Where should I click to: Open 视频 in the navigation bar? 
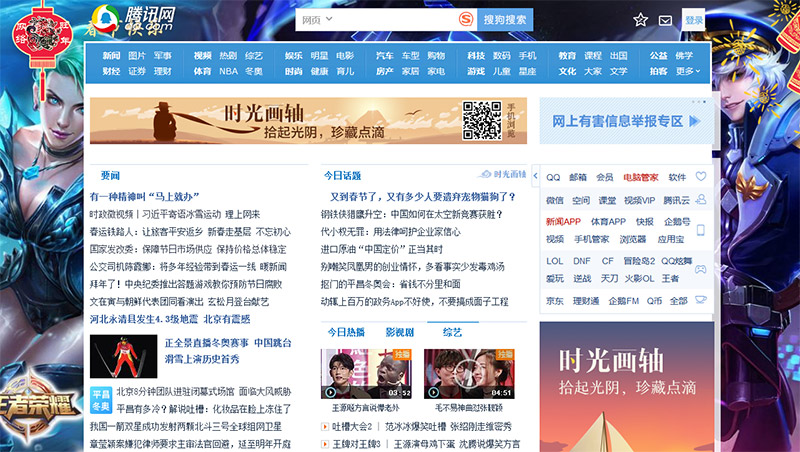[203, 56]
